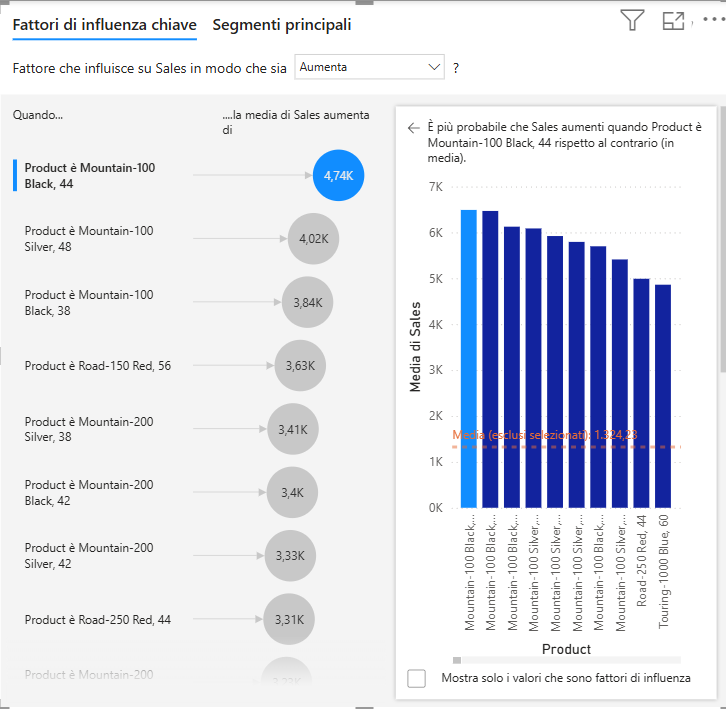The height and width of the screenshot is (709, 726).
Task: Enable Mostra solo i valori che sono fattori checkbox
Action: pyautogui.click(x=417, y=678)
